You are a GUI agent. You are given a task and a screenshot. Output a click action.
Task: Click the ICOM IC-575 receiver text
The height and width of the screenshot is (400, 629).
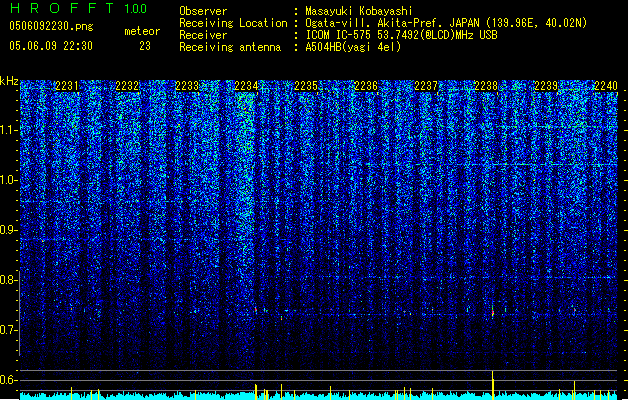pos(401,35)
